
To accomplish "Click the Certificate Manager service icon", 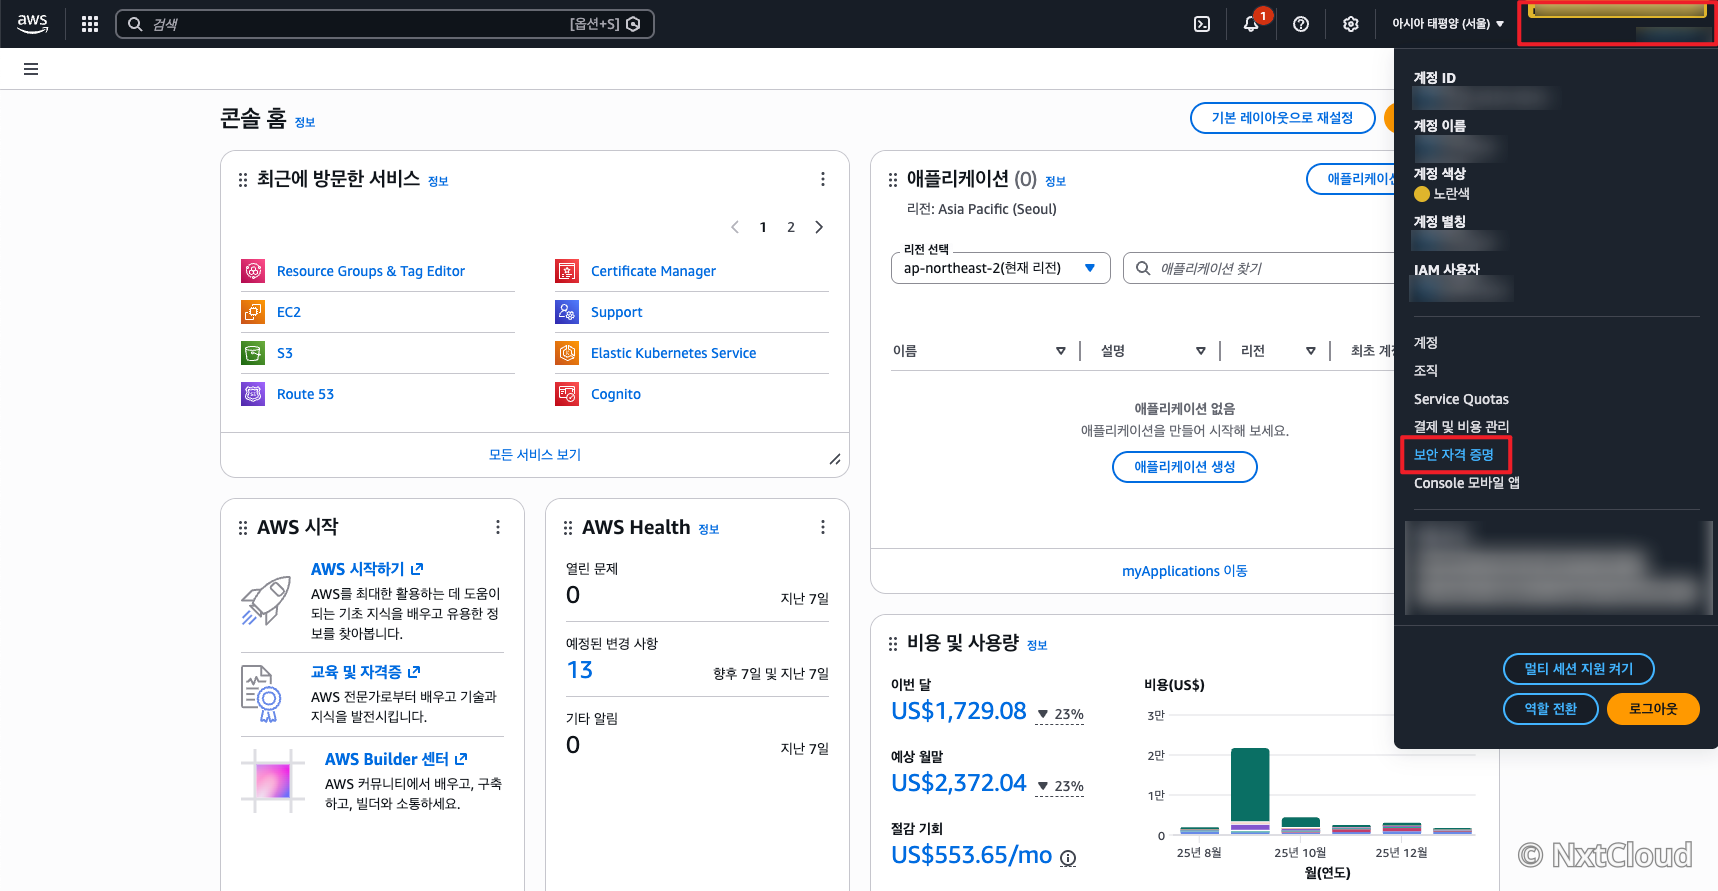I will (567, 271).
